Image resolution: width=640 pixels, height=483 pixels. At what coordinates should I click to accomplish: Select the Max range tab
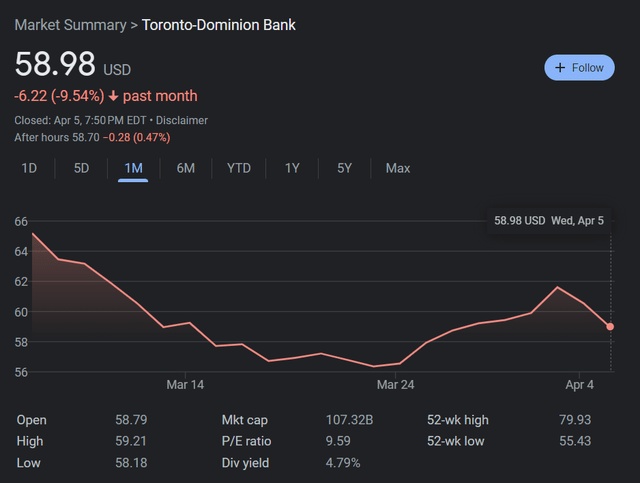(398, 168)
